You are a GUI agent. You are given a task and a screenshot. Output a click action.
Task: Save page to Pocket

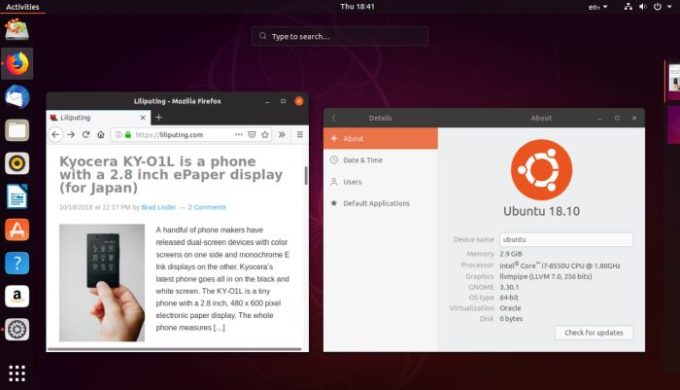pos(252,134)
